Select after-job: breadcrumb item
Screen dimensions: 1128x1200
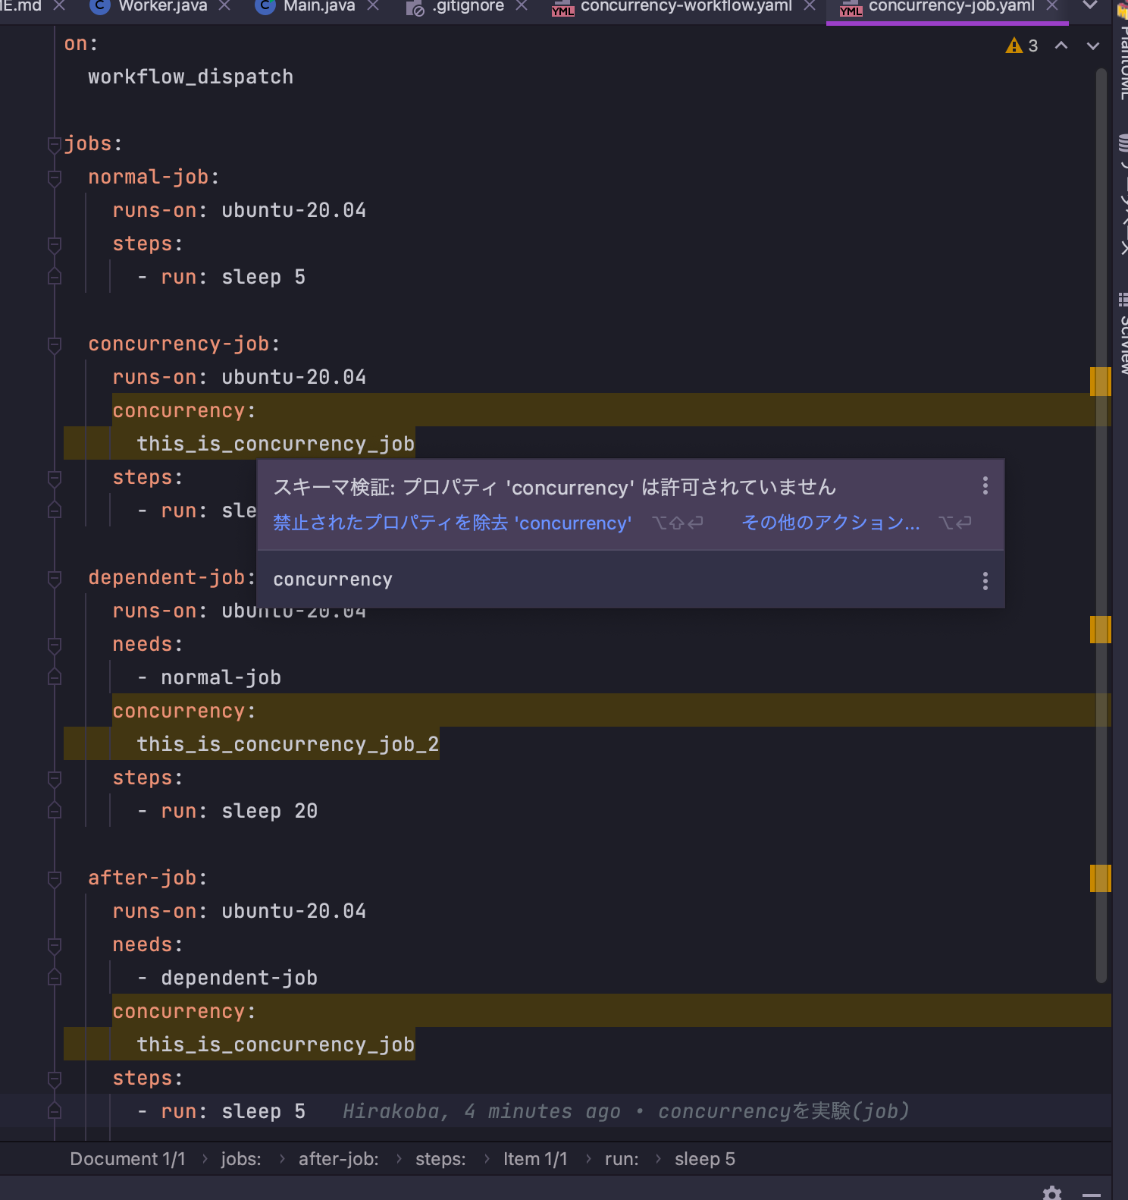pos(338,1159)
